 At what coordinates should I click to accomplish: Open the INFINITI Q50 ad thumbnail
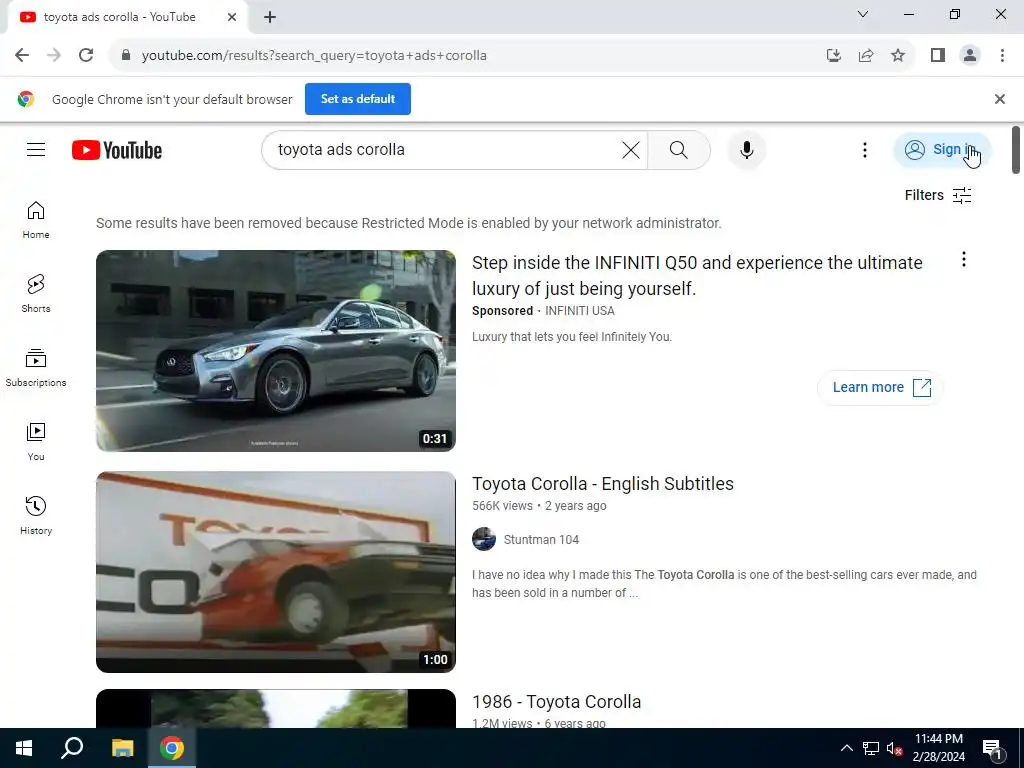(x=276, y=351)
